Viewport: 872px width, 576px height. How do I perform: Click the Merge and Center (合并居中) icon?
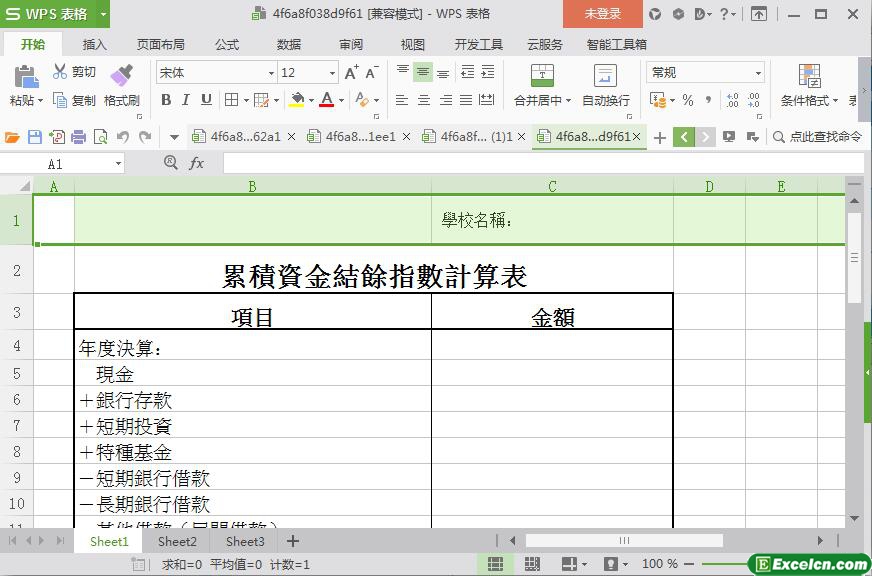tap(541, 76)
